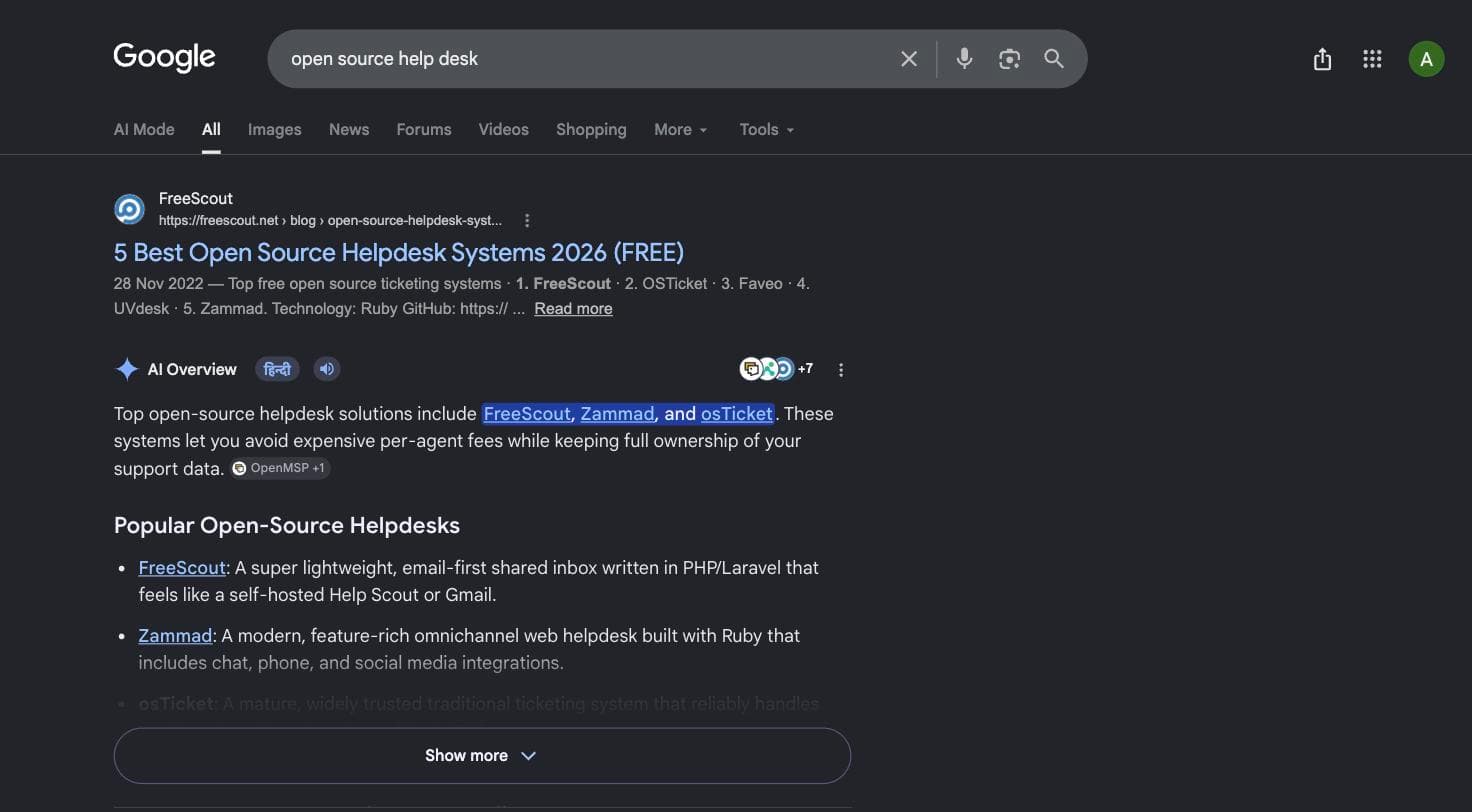Click the FreeScout site favicon
This screenshot has width=1472, height=812.
(x=129, y=209)
